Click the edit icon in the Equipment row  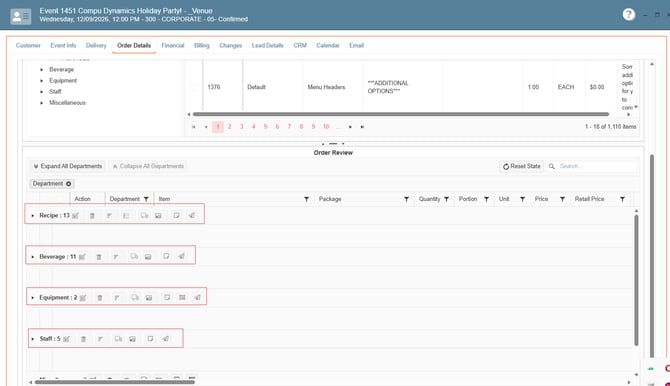[83, 298]
